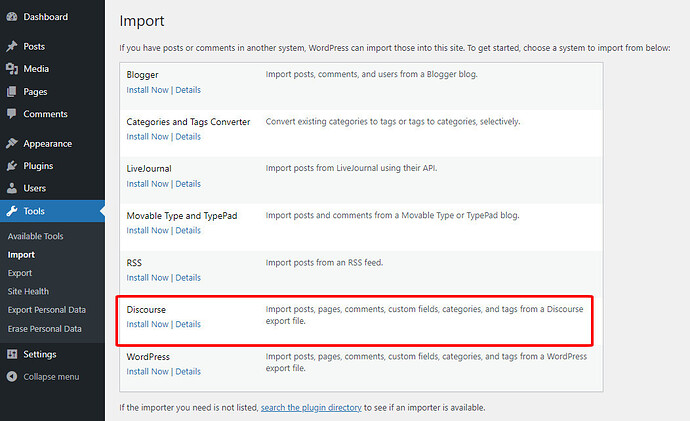The width and height of the screenshot is (690, 421).
Task: Click the Dashboard gauge icon
Action: pyautogui.click(x=12, y=17)
